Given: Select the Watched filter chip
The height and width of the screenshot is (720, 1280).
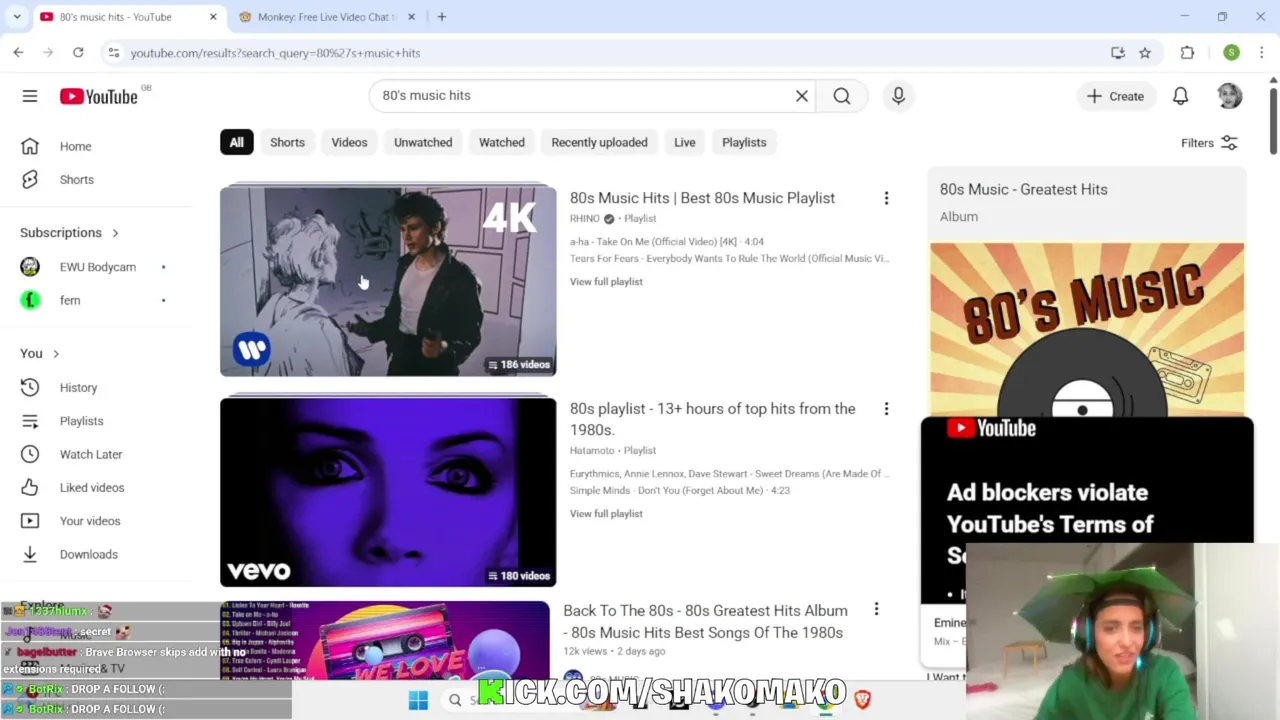Looking at the screenshot, I should point(502,142).
